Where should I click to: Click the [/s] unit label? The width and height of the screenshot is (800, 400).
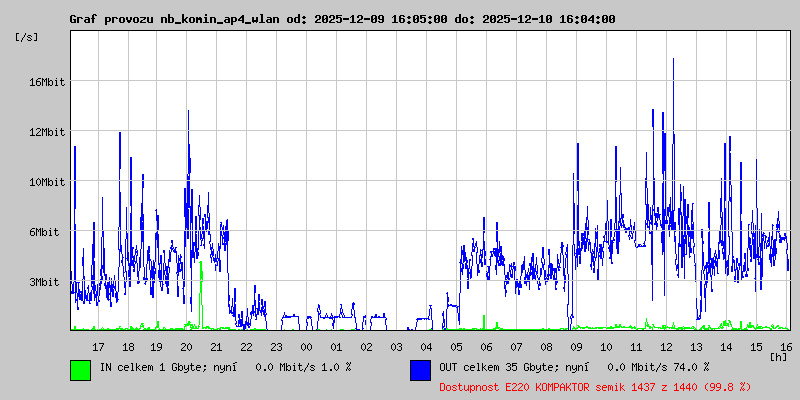pyautogui.click(x=27, y=37)
